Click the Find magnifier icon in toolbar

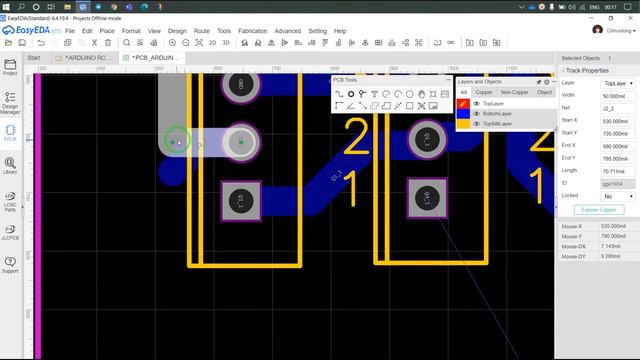click(x=127, y=42)
